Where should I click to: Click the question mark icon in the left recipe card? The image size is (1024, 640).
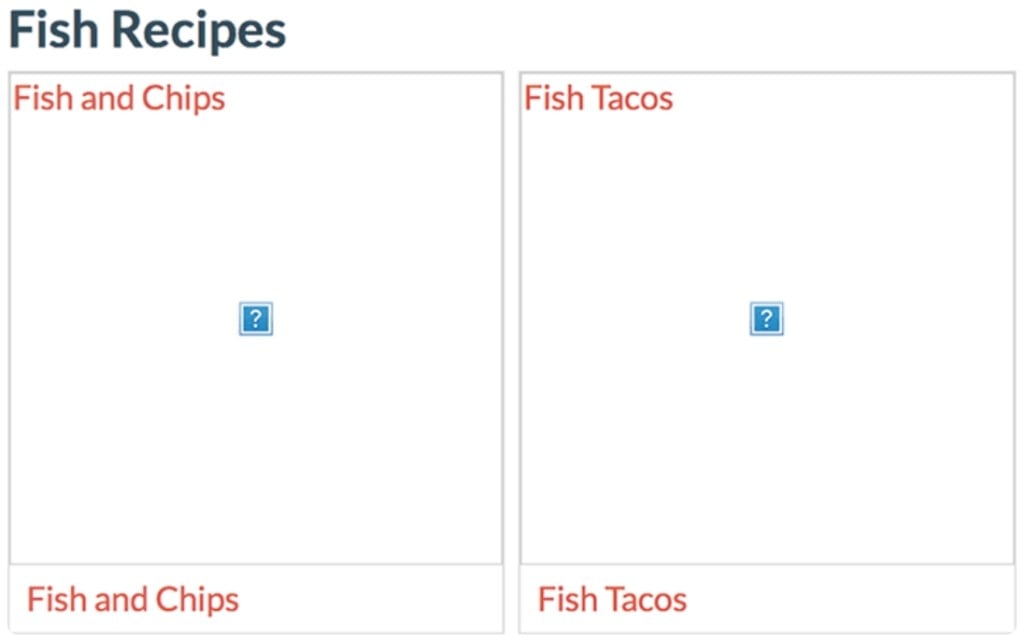(255, 319)
